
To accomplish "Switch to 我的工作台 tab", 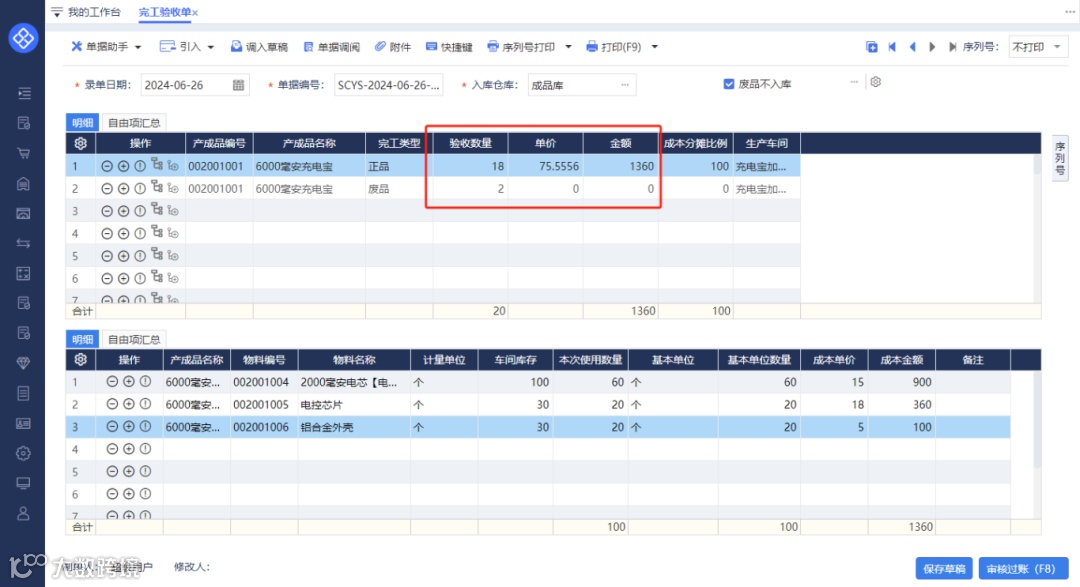I will (x=94, y=12).
